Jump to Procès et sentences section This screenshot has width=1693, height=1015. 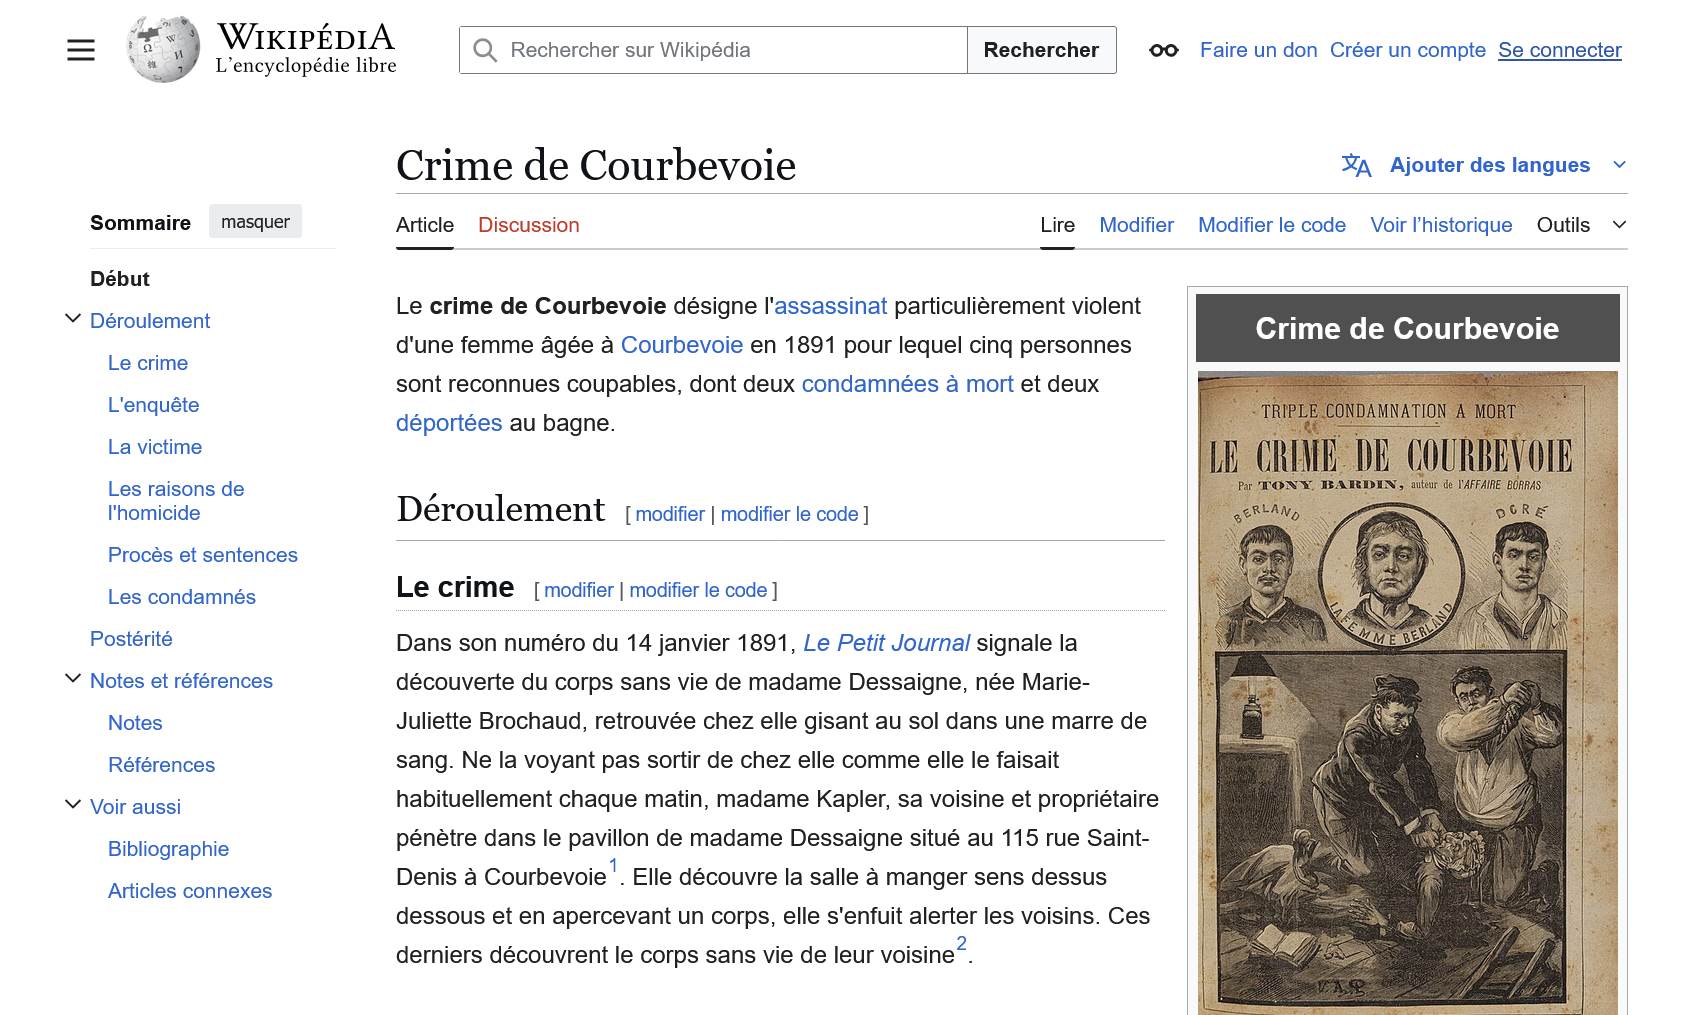pos(203,555)
